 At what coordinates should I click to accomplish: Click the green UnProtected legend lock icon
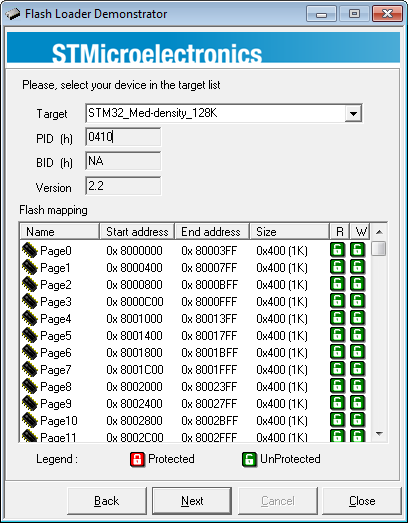pos(249,459)
